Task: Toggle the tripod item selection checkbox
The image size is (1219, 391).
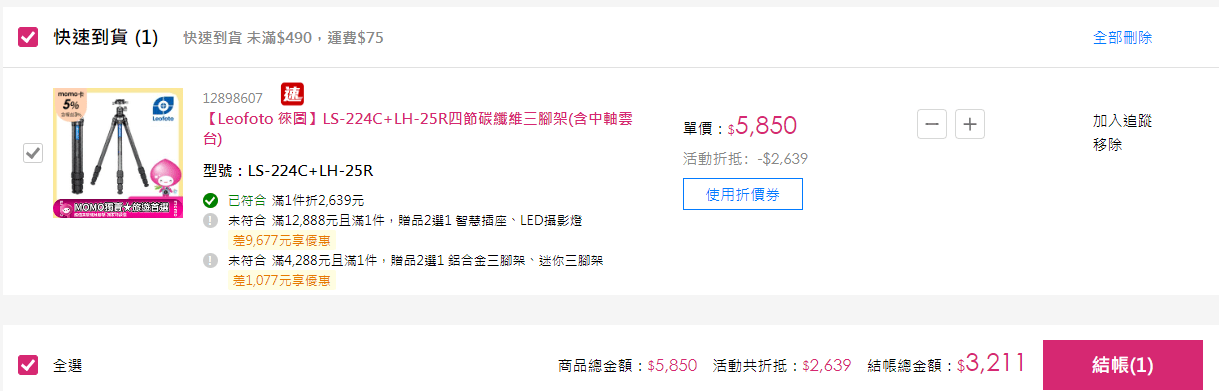Action: pos(33,153)
